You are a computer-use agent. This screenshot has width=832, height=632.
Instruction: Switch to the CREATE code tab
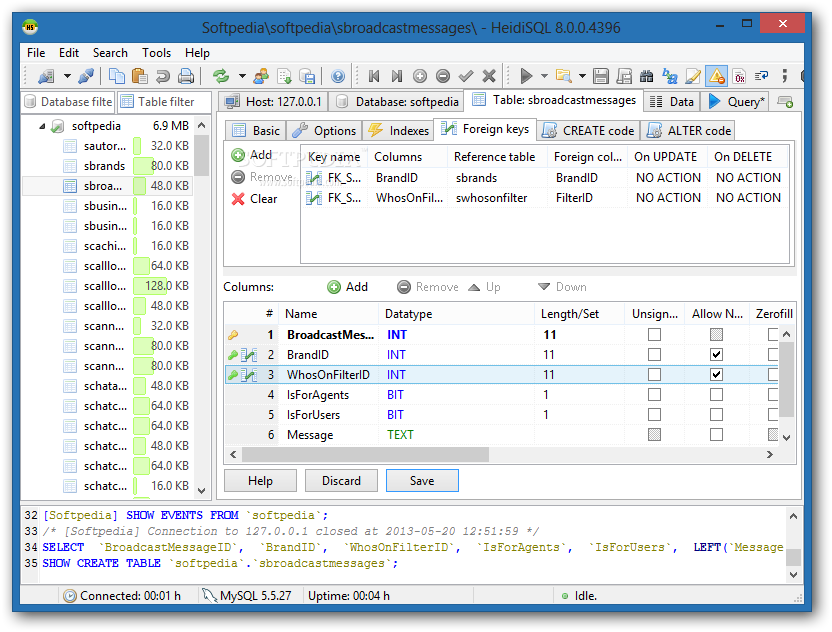pyautogui.click(x=588, y=131)
